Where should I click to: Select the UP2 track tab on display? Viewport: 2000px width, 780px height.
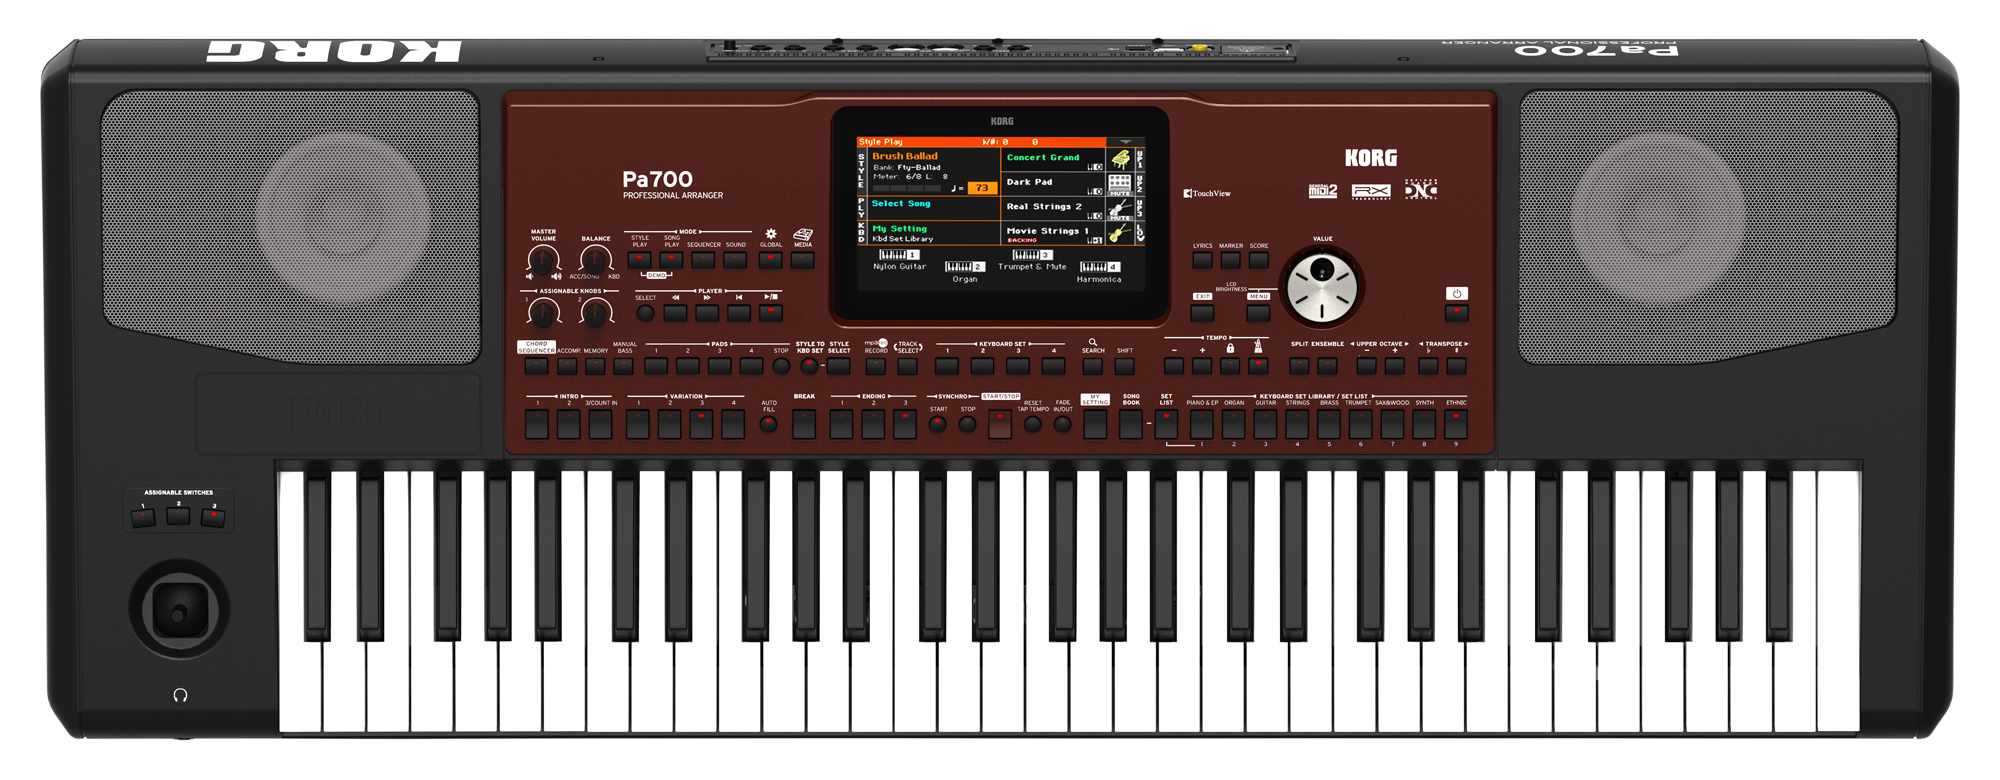click(x=1139, y=184)
